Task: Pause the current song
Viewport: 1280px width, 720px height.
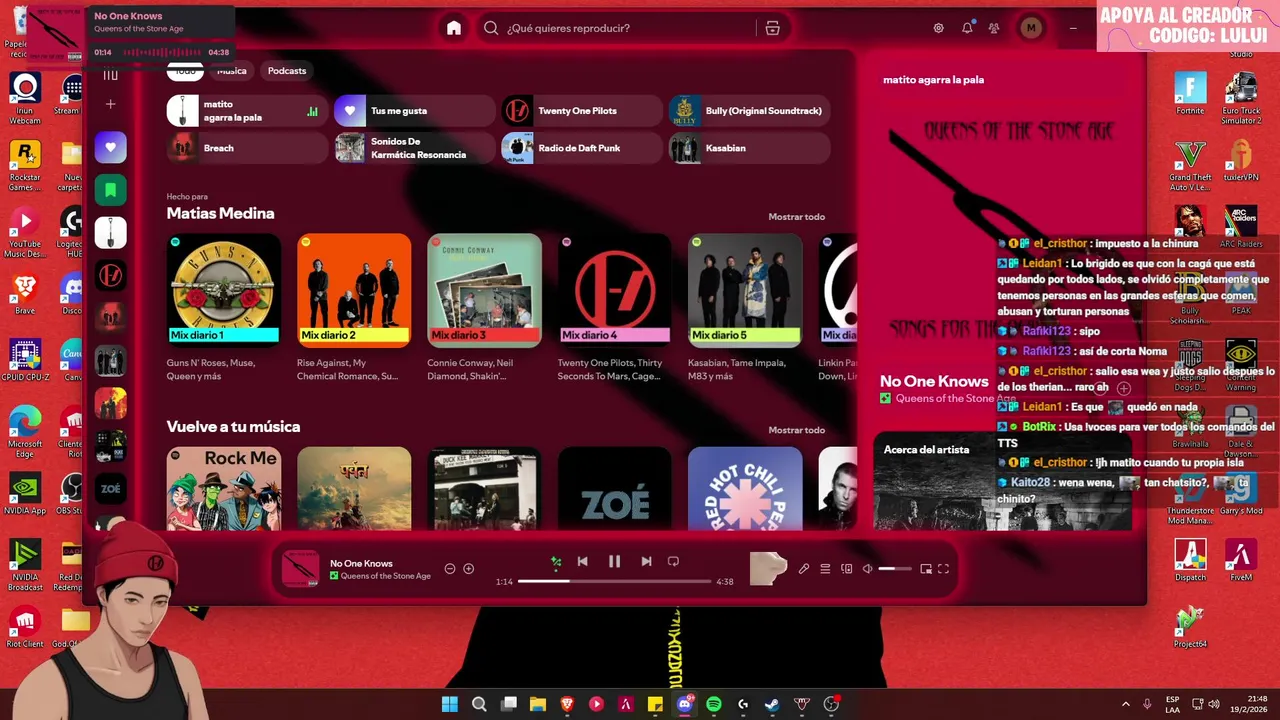Action: [614, 562]
